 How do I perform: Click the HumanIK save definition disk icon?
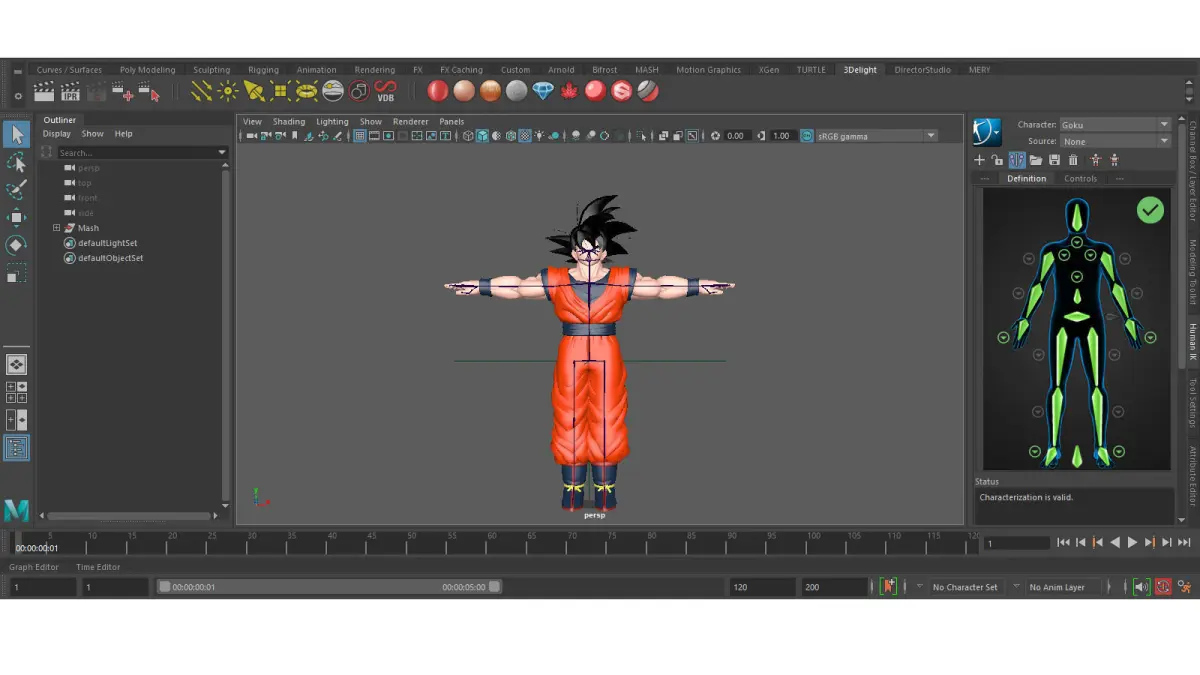(1054, 160)
